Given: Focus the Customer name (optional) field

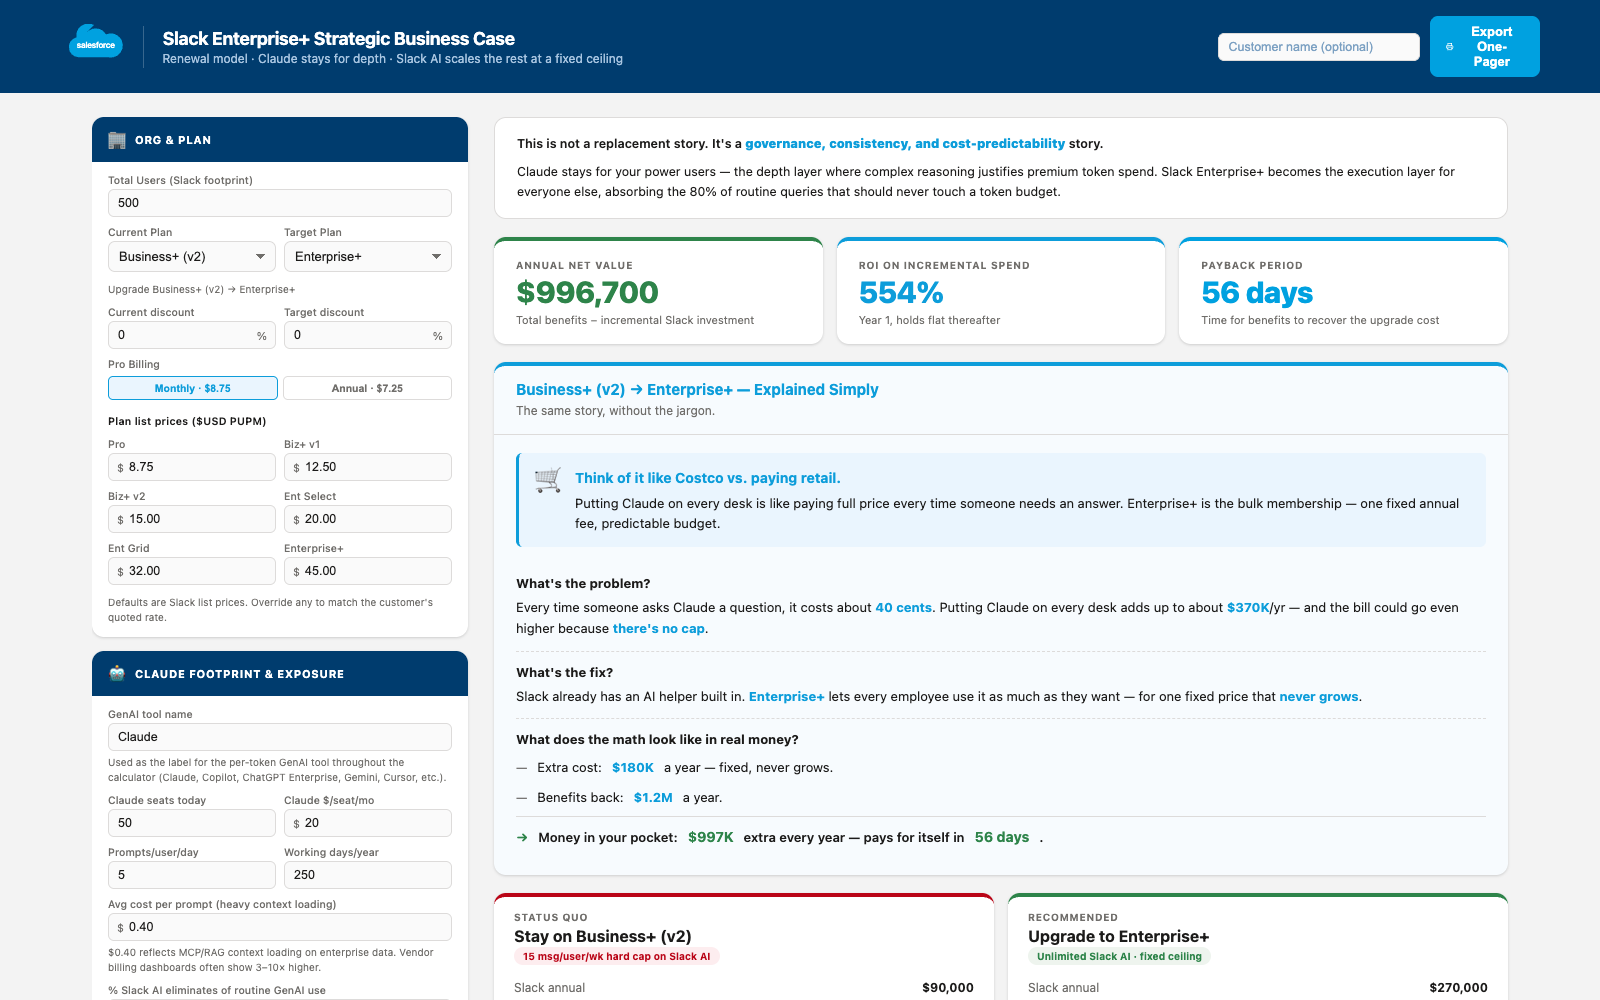Looking at the screenshot, I should [1319, 47].
